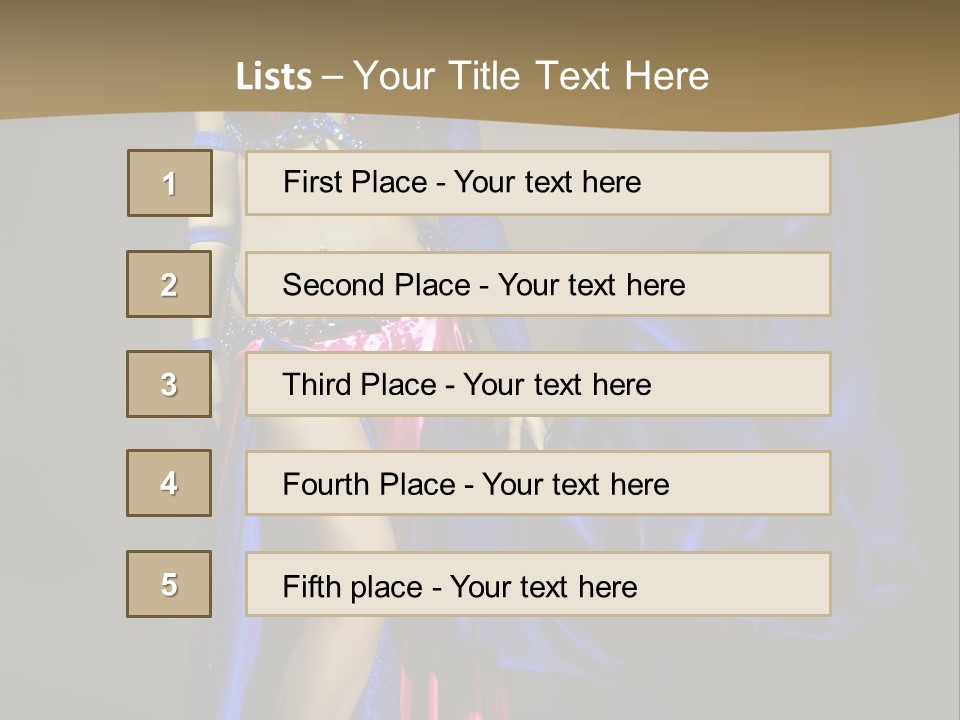Image resolution: width=960 pixels, height=720 pixels.
Task: Click the word "Fifth" in list item five
Action: pyautogui.click(x=312, y=586)
